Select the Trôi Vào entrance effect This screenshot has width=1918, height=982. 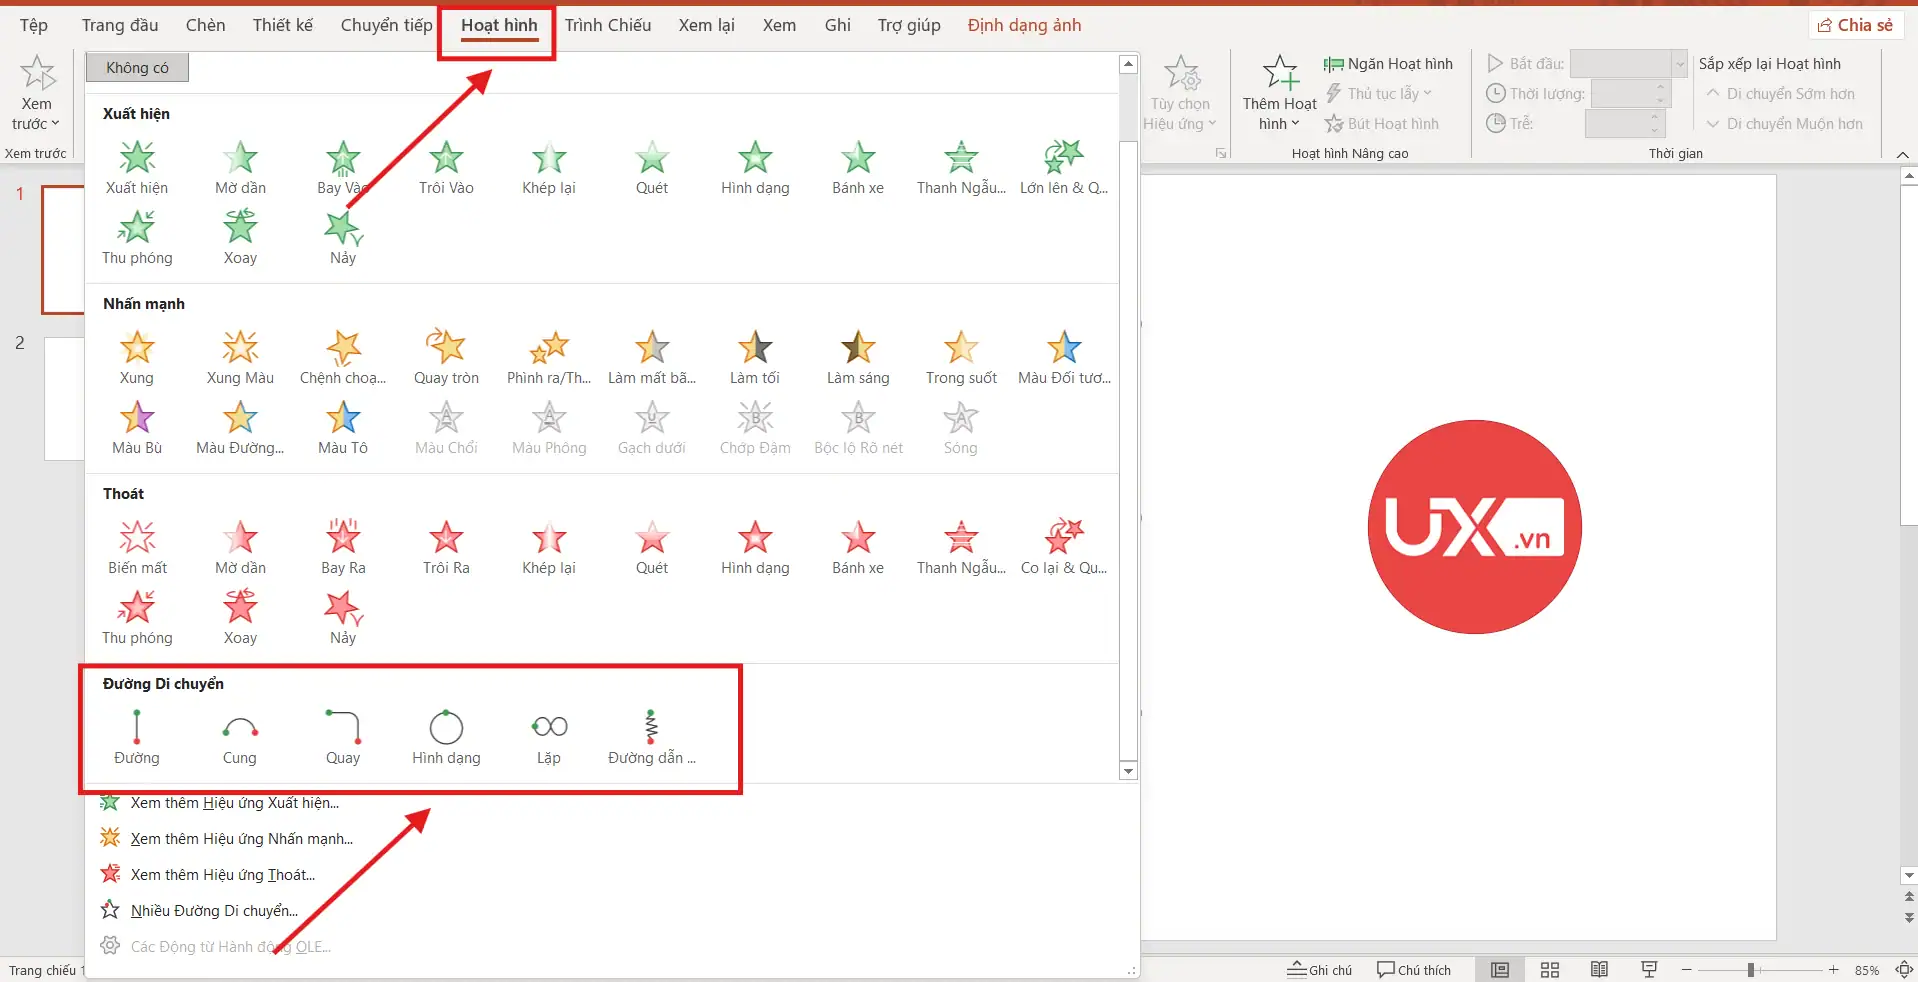tap(446, 168)
